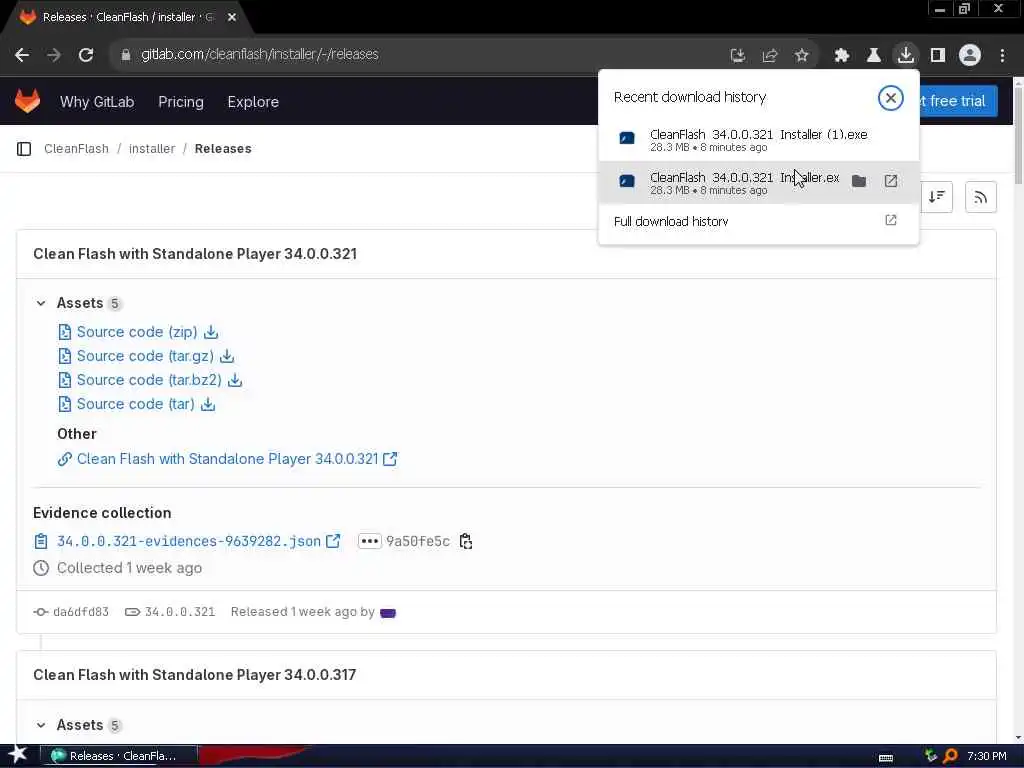Open tag 34.0.0.321

[180, 612]
